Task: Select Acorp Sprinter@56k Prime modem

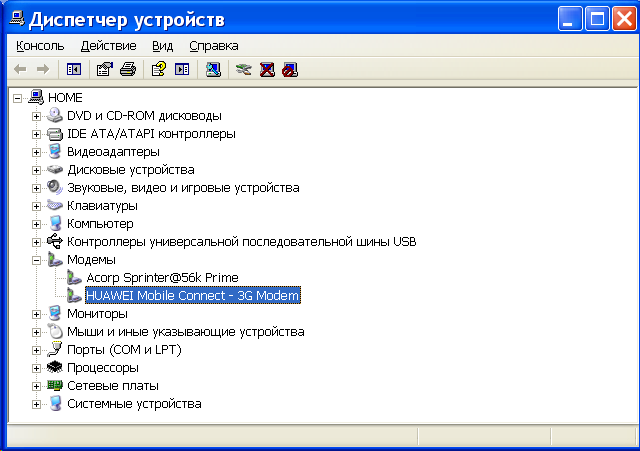Action: (162, 278)
